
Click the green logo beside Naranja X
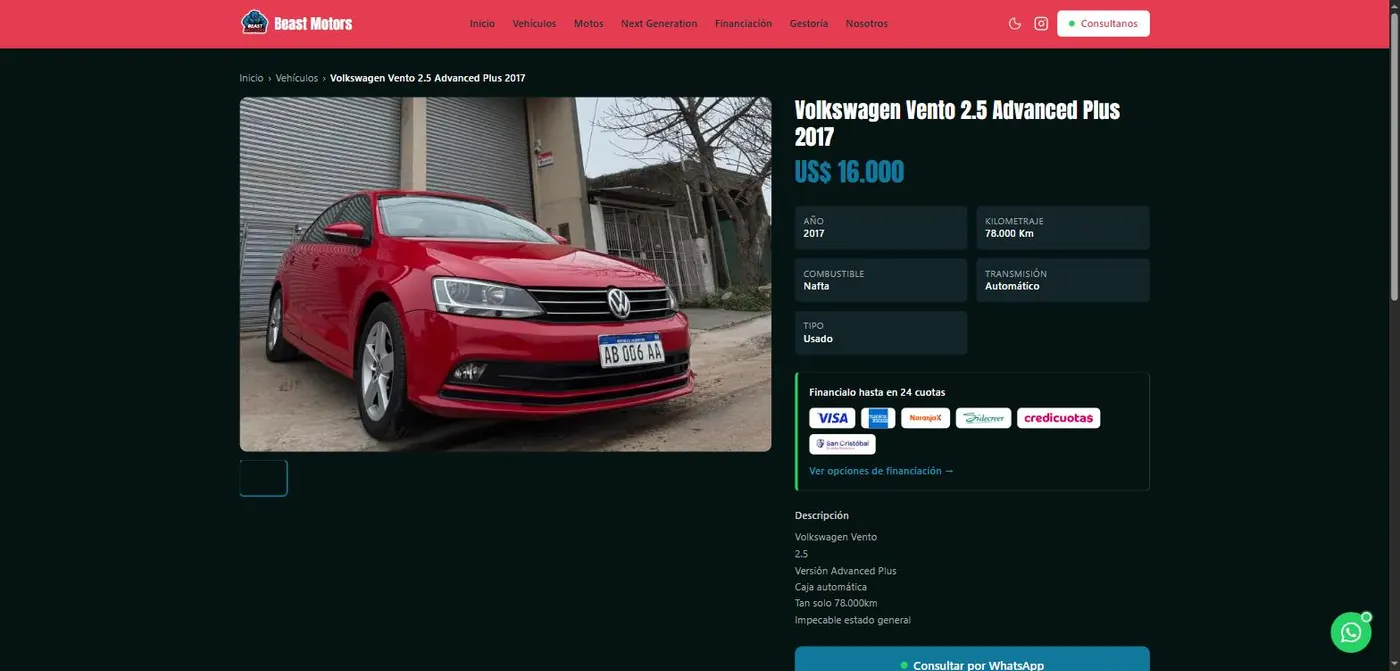[x=983, y=418]
